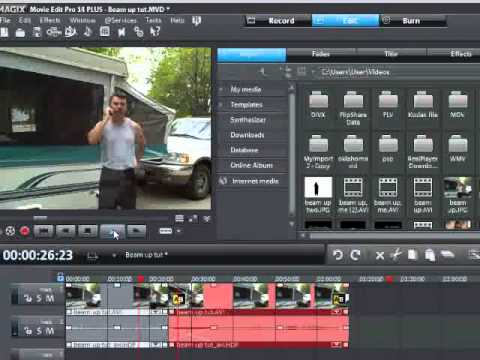Click the scissors cut tool
Image resolution: width=480 pixels, height=360 pixels.
[x=396, y=255]
